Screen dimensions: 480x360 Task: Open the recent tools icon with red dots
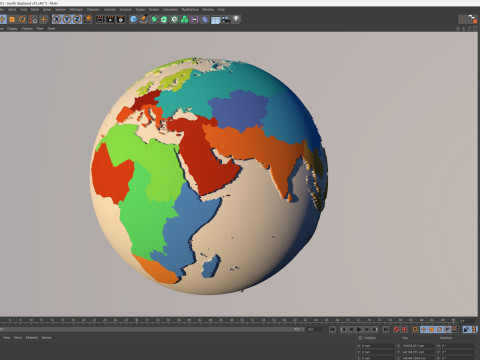tap(33, 19)
